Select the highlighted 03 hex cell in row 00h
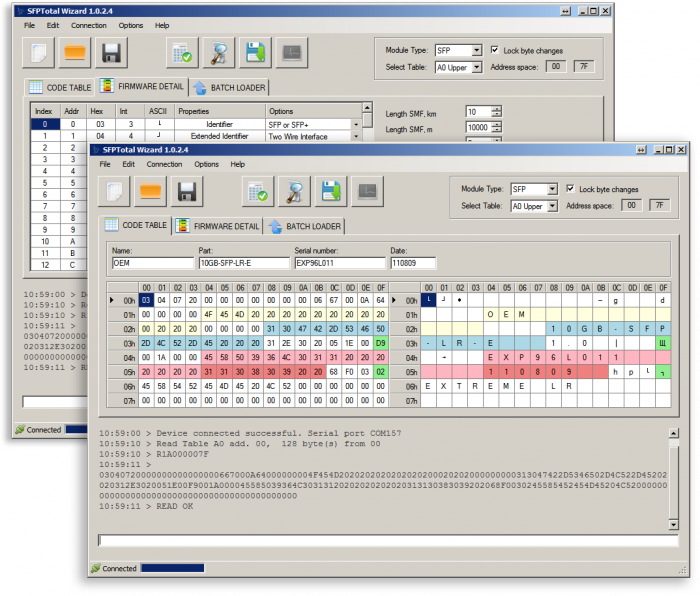Viewport: 700px width, 596px height. coord(146,300)
